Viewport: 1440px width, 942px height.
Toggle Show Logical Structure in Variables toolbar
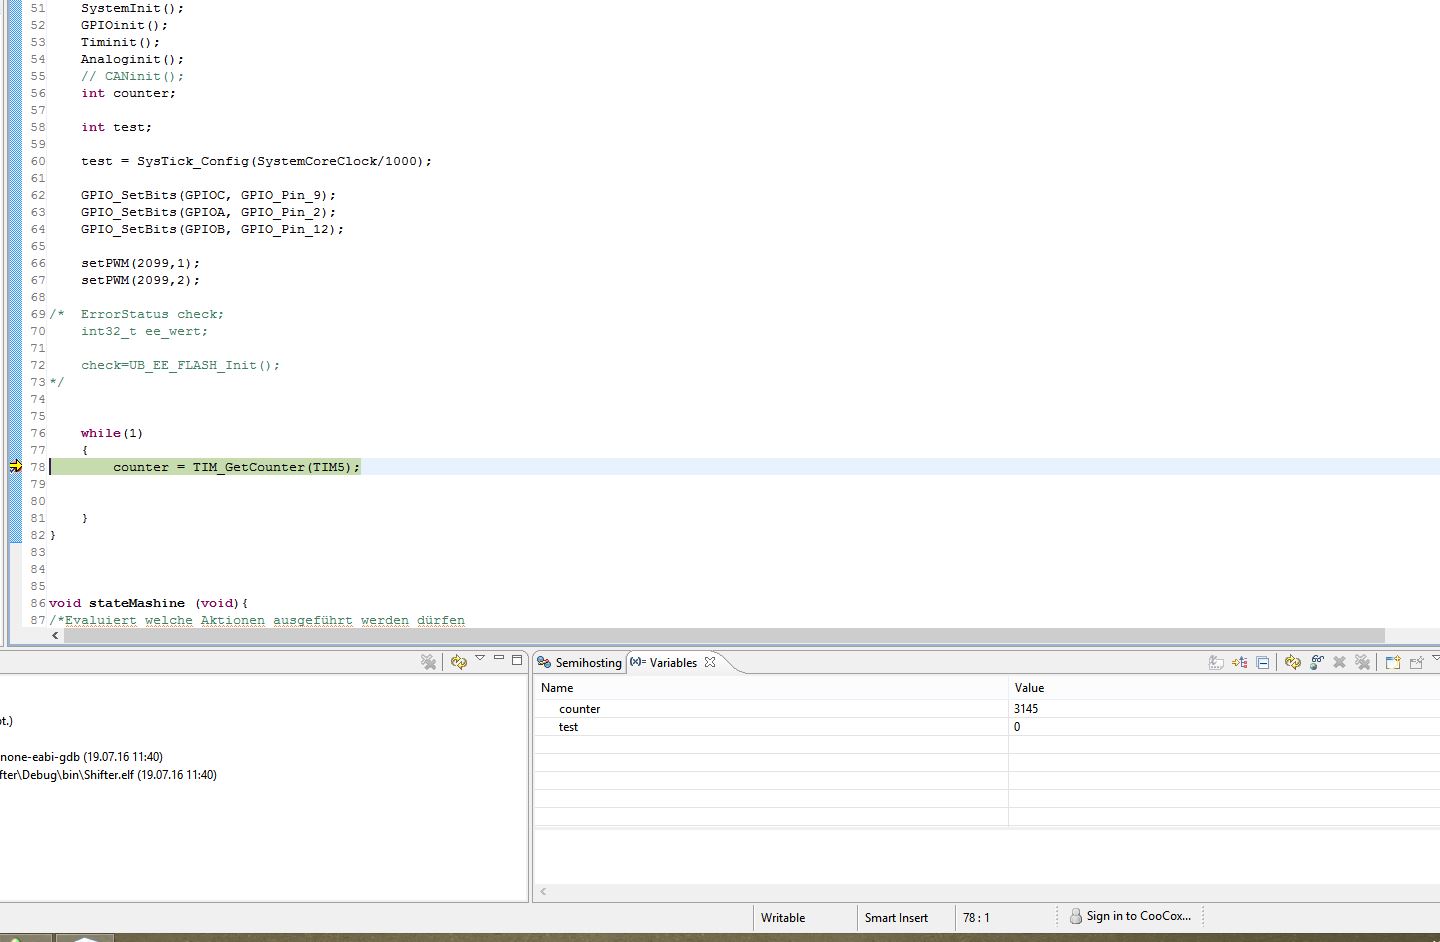click(x=1240, y=662)
